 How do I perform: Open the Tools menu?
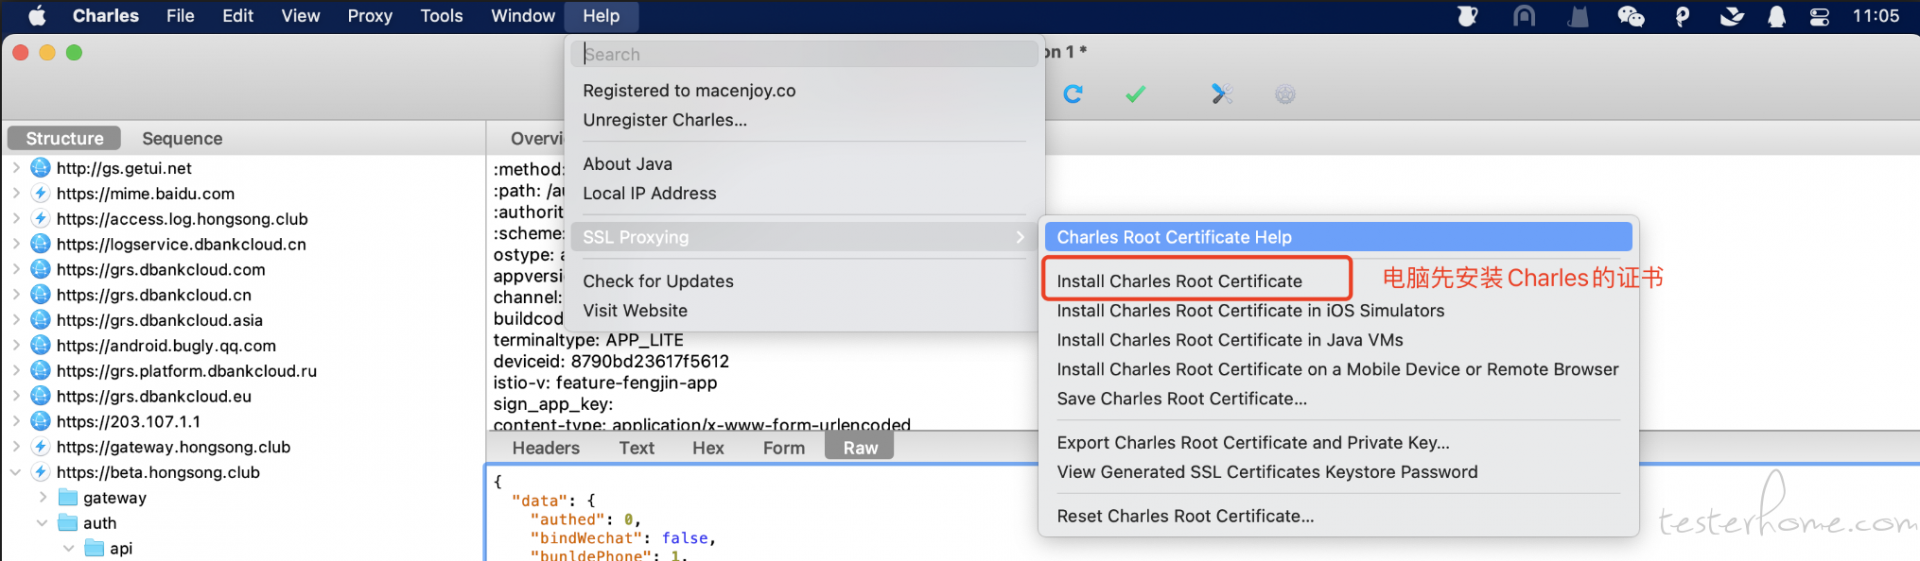441,16
